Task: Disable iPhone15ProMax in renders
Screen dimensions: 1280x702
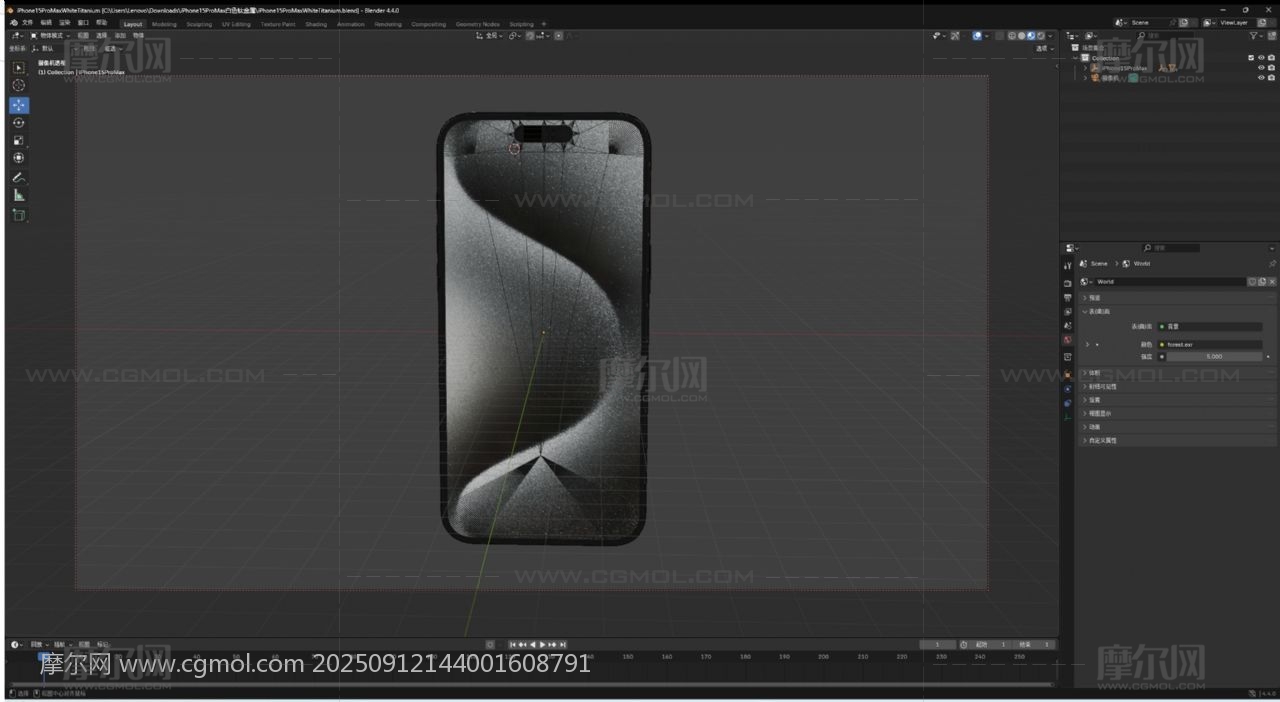Action: tap(1271, 68)
